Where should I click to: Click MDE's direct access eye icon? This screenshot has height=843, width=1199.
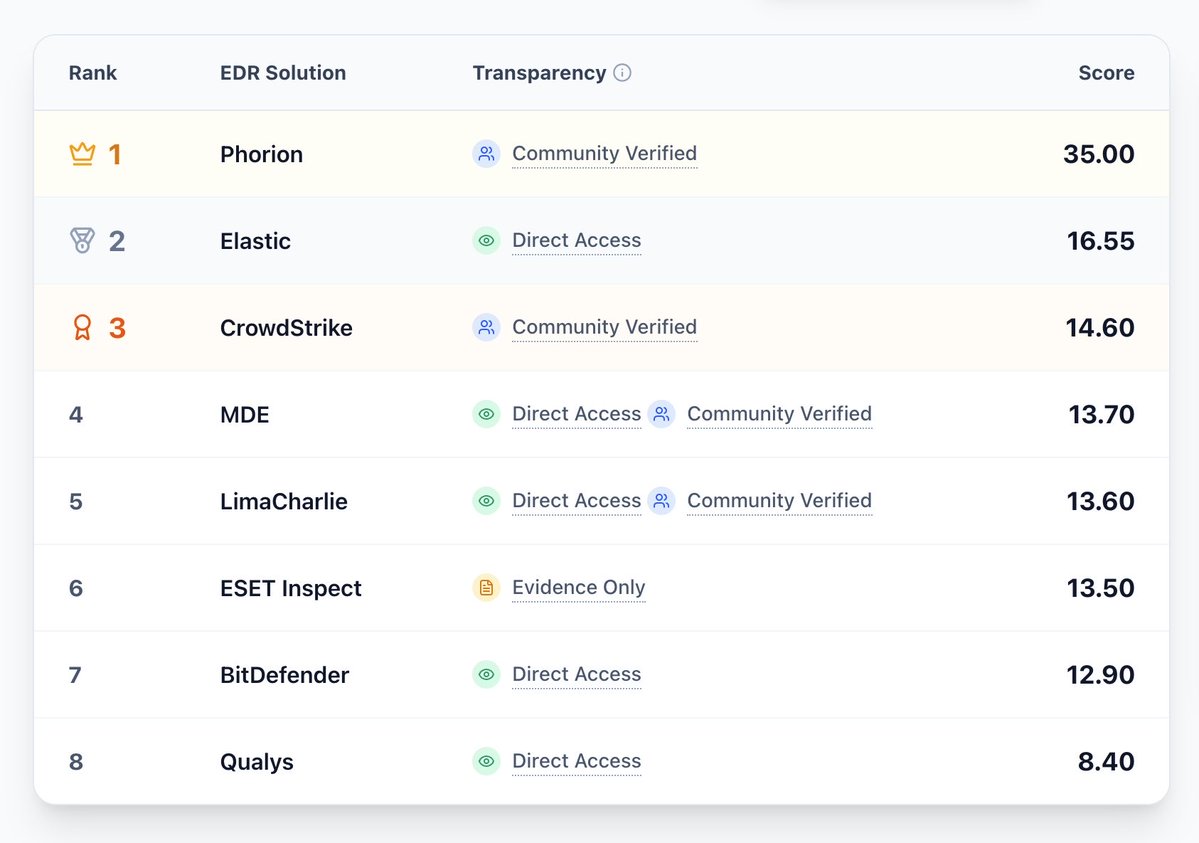486,415
